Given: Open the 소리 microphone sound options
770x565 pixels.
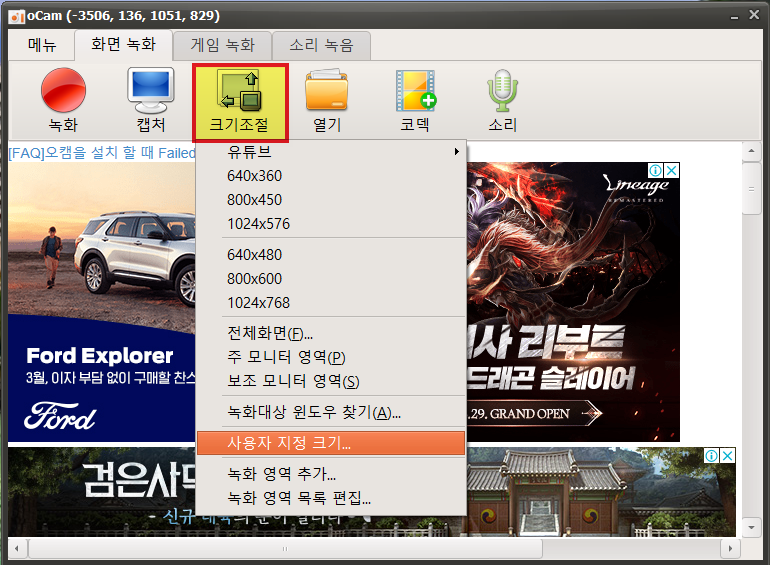Looking at the screenshot, I should pyautogui.click(x=502, y=100).
